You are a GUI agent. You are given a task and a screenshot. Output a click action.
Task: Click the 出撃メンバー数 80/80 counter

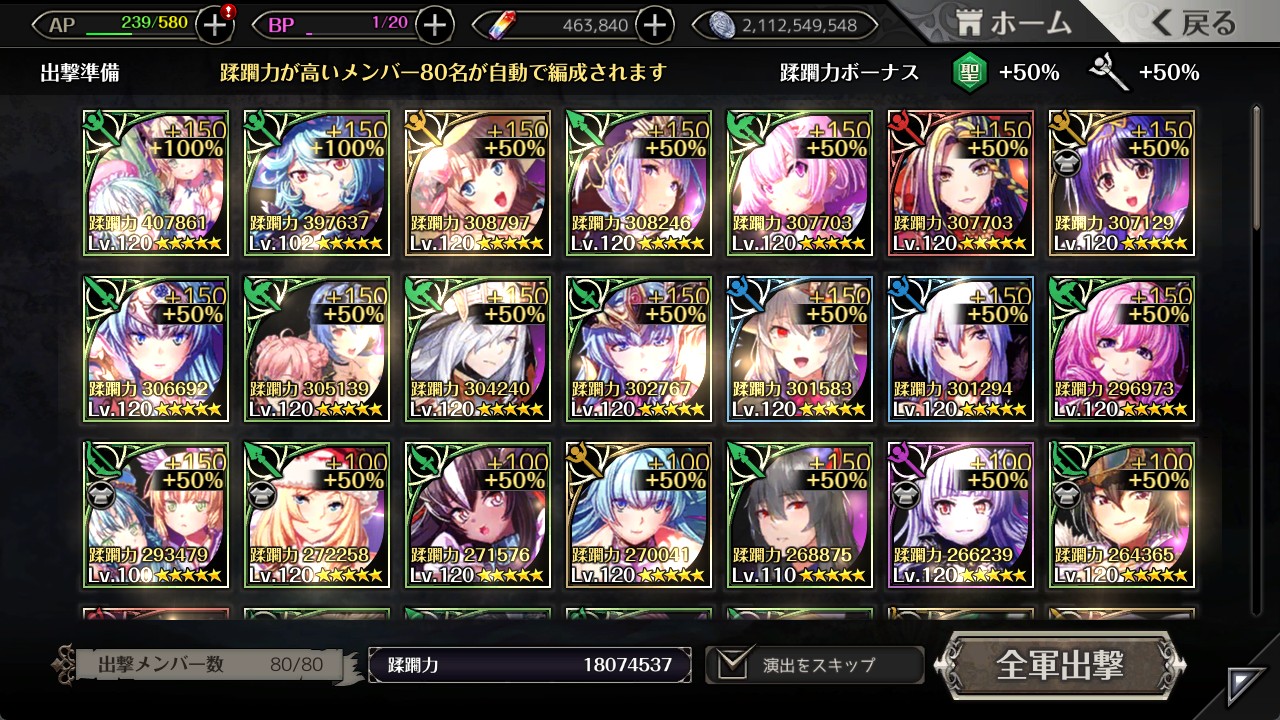click(x=209, y=665)
